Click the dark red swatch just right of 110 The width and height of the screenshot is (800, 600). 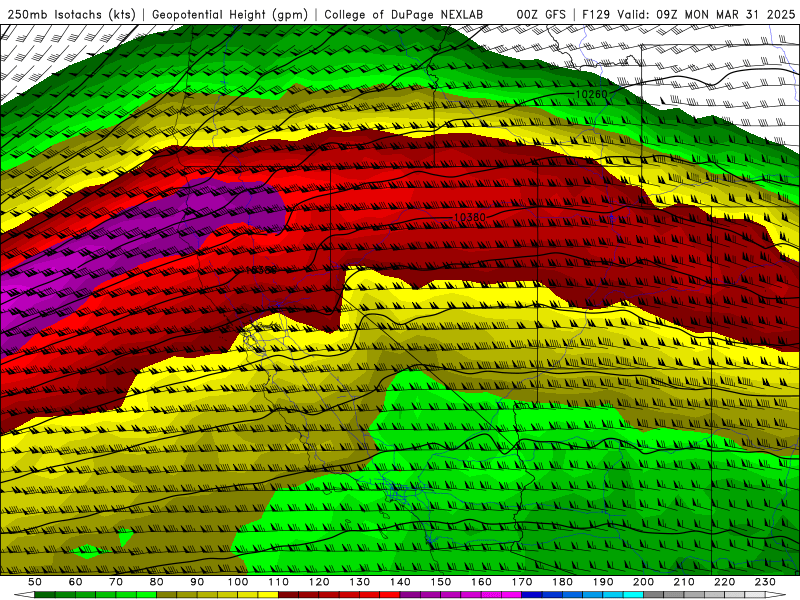click(x=289, y=595)
